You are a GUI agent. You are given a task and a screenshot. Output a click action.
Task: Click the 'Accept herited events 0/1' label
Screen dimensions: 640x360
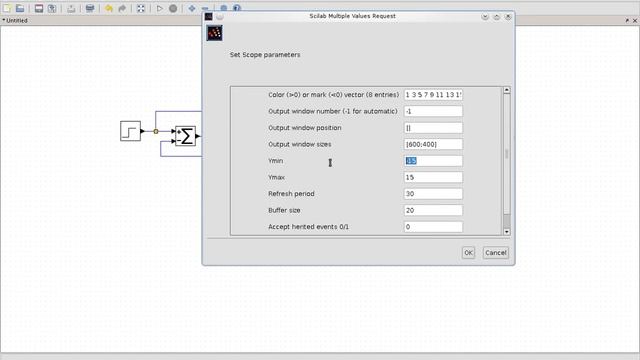308,227
